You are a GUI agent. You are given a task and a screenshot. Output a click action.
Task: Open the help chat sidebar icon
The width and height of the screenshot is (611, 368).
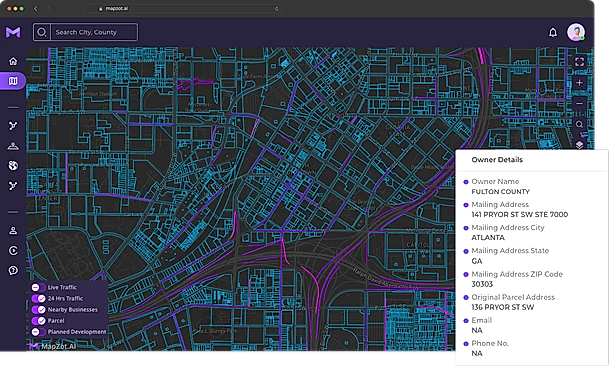coord(13,270)
